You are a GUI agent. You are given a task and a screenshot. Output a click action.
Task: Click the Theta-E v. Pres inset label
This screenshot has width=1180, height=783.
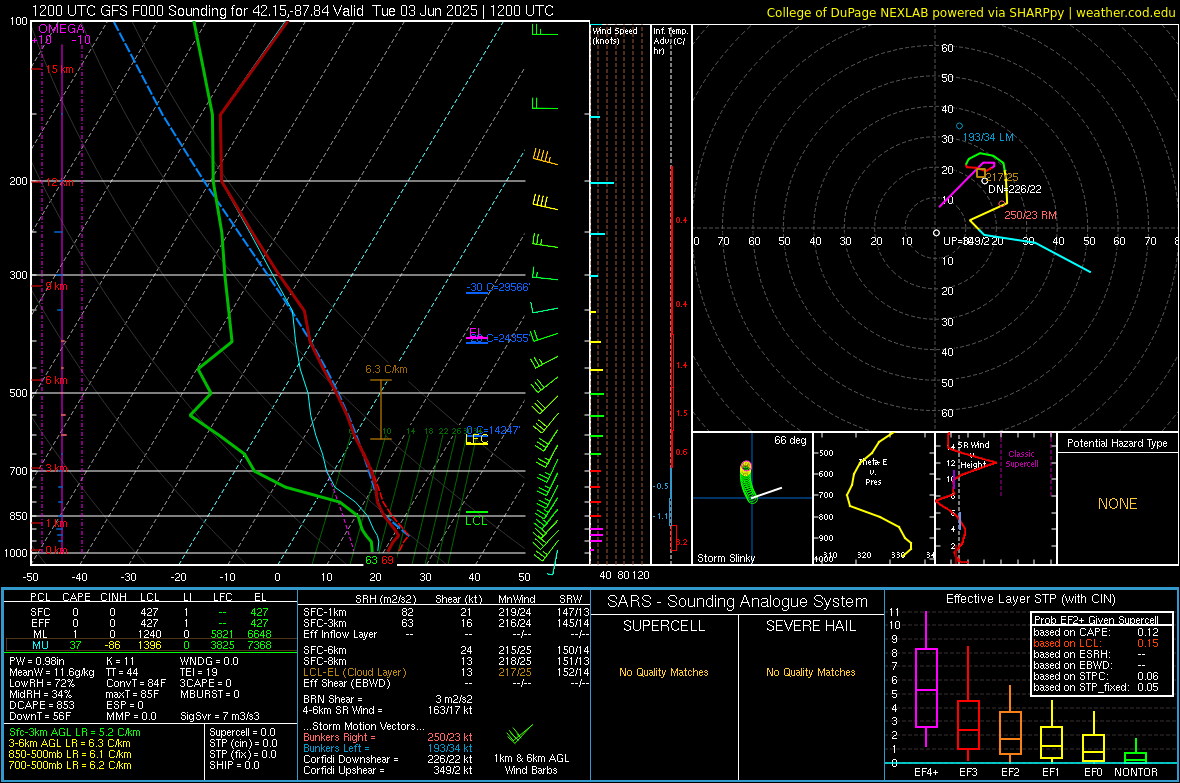click(x=873, y=471)
